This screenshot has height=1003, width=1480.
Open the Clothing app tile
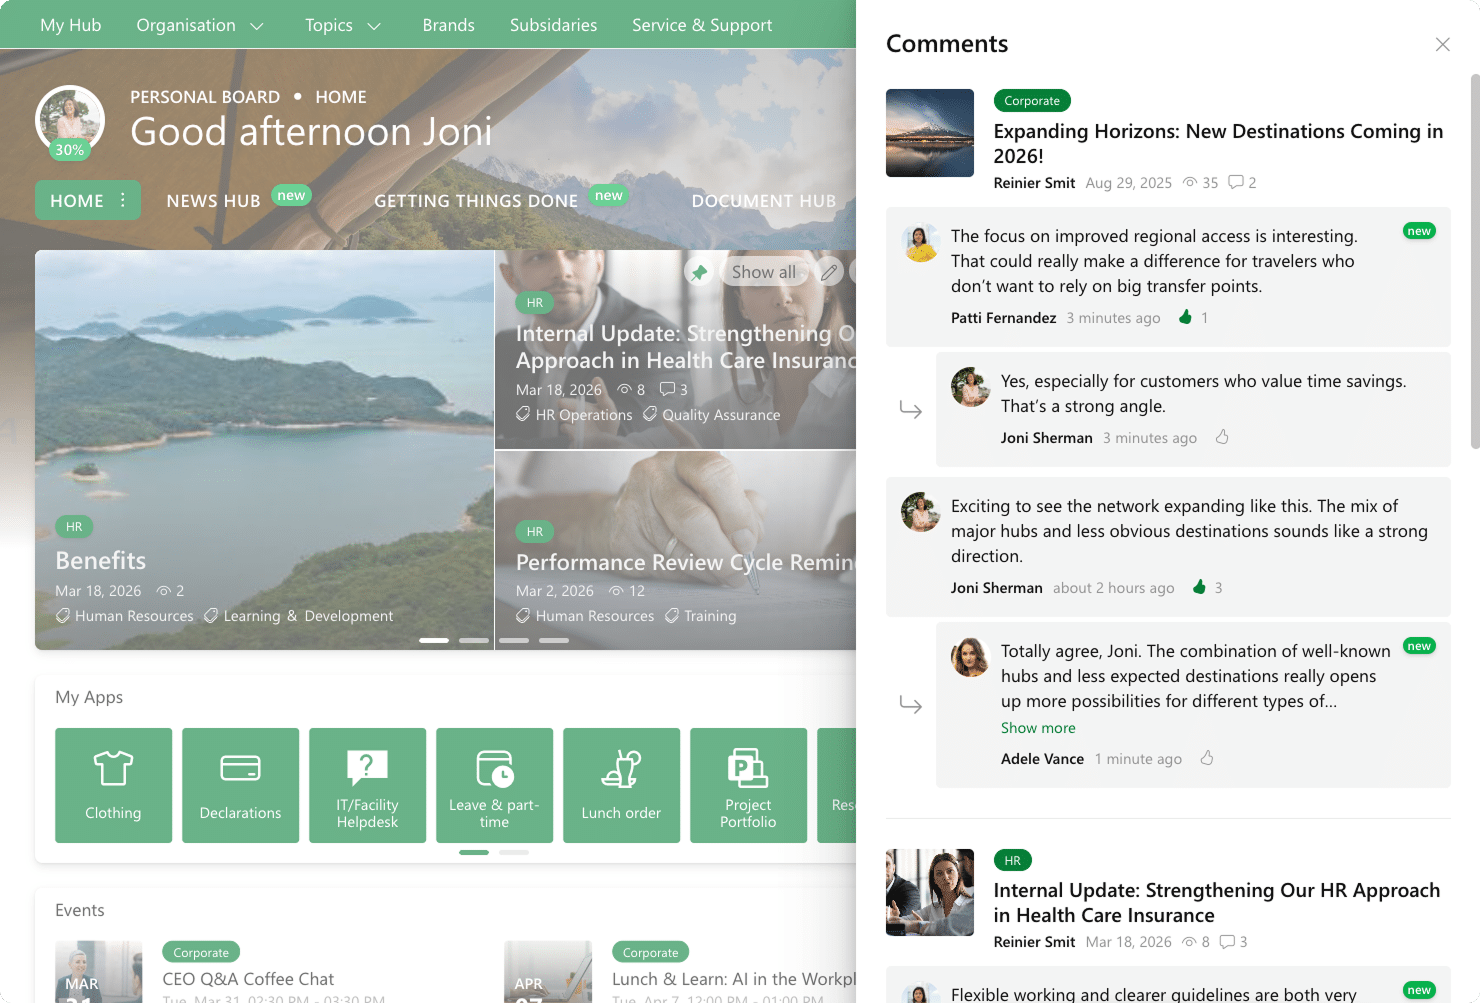pos(113,785)
